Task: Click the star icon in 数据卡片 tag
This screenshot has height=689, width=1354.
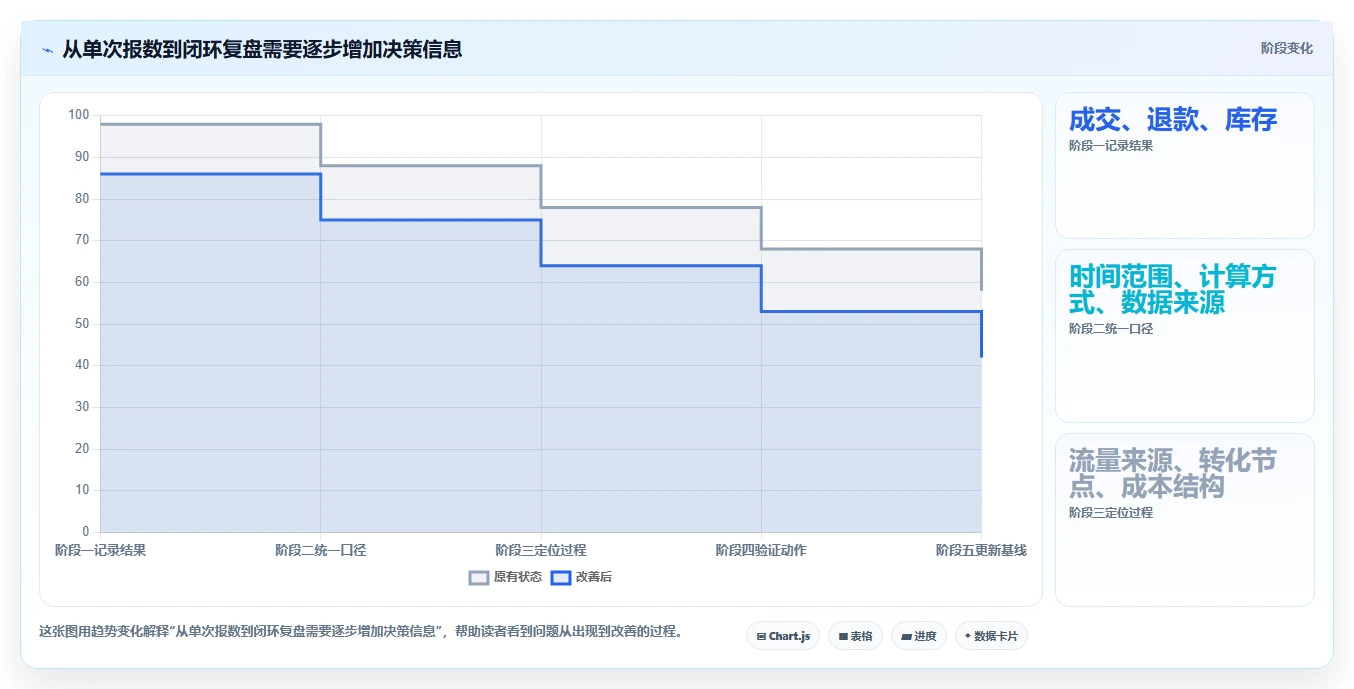Action: click(x=968, y=636)
